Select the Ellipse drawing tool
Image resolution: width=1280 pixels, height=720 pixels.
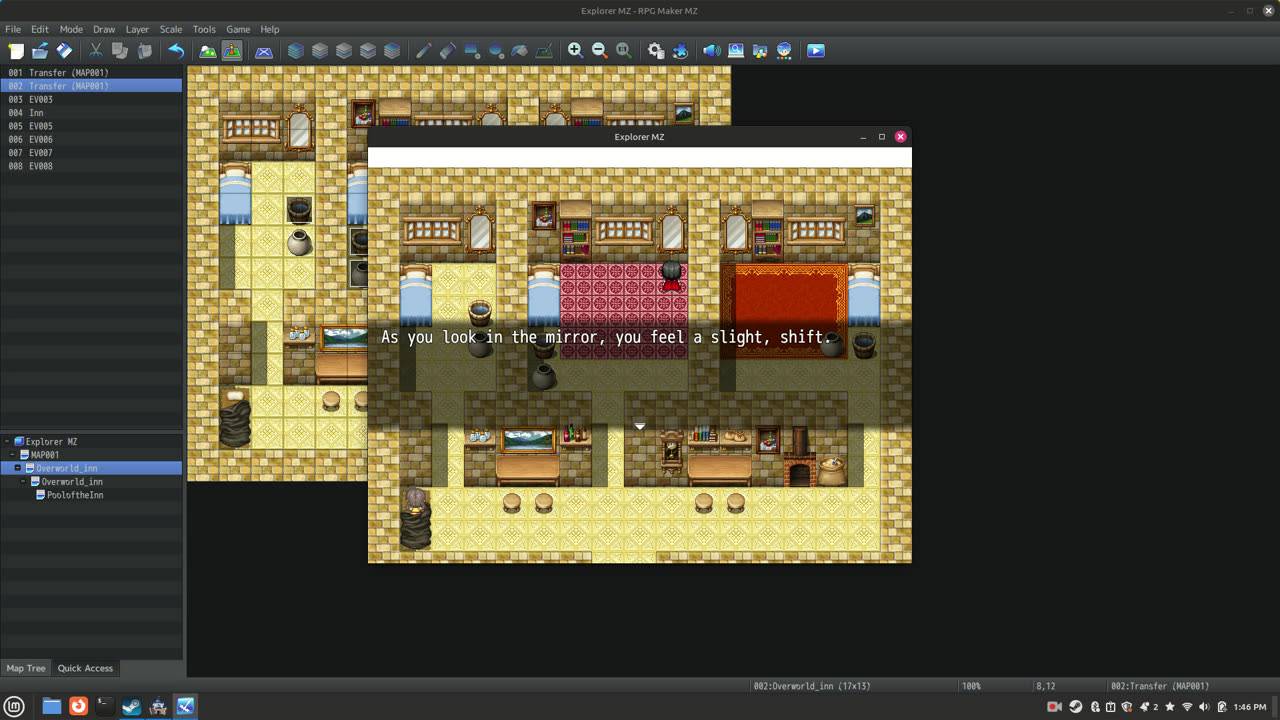(496, 51)
